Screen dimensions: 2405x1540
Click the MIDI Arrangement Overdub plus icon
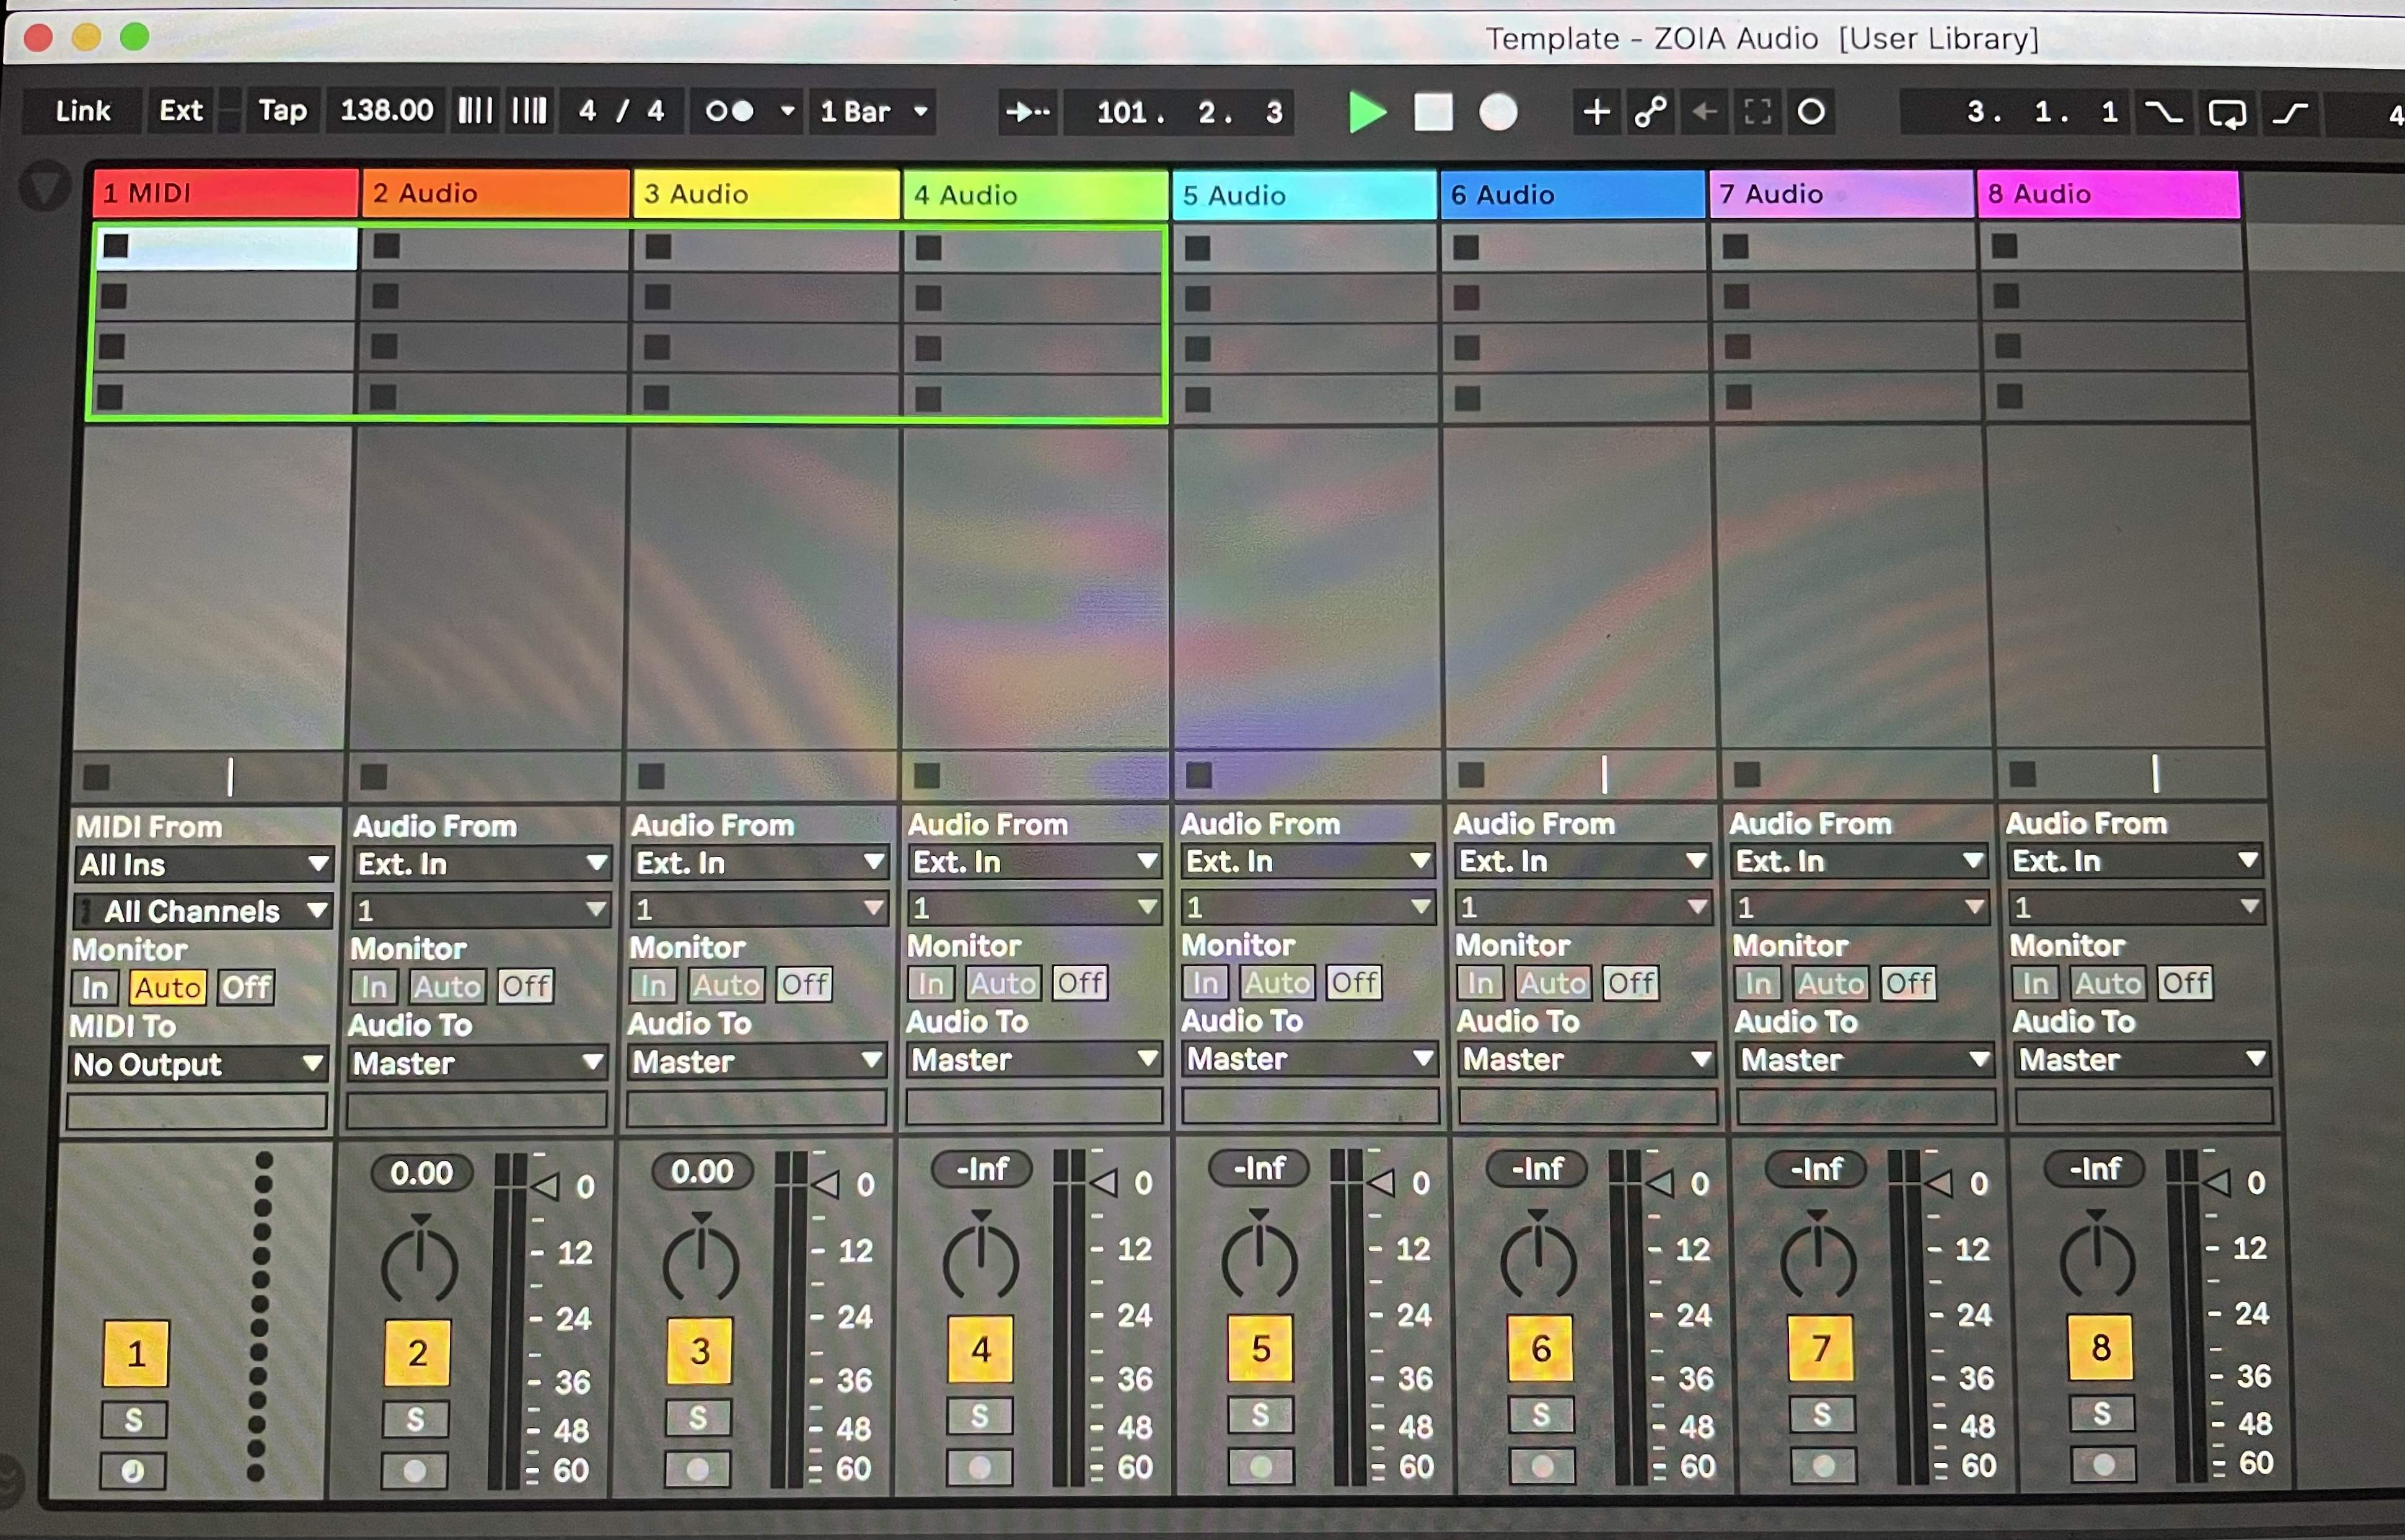pyautogui.click(x=1596, y=112)
